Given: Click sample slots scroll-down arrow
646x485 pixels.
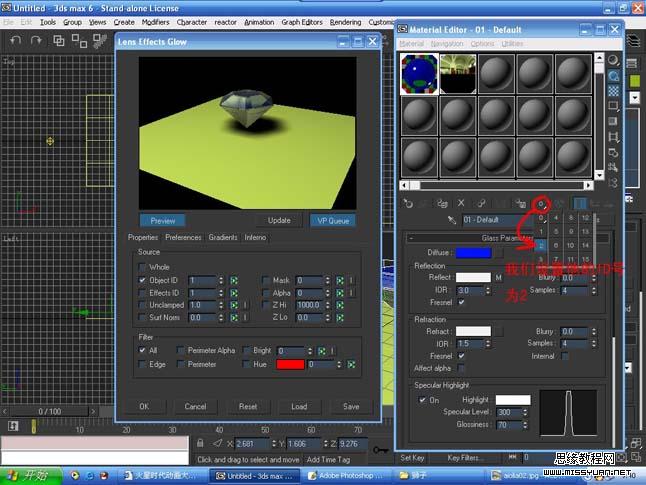Looking at the screenshot, I should tap(599, 176).
